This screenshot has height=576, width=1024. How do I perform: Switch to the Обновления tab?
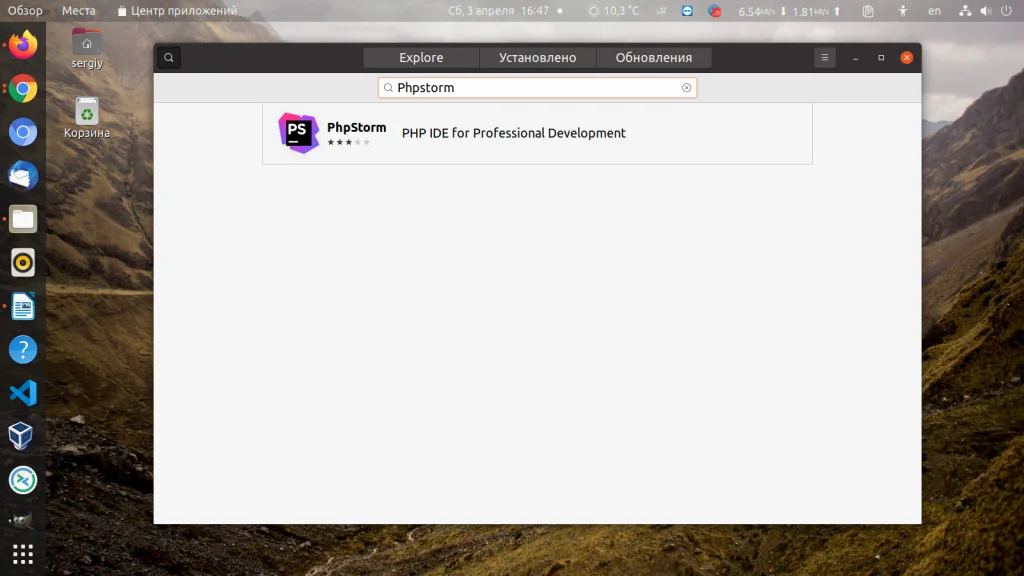click(x=654, y=57)
